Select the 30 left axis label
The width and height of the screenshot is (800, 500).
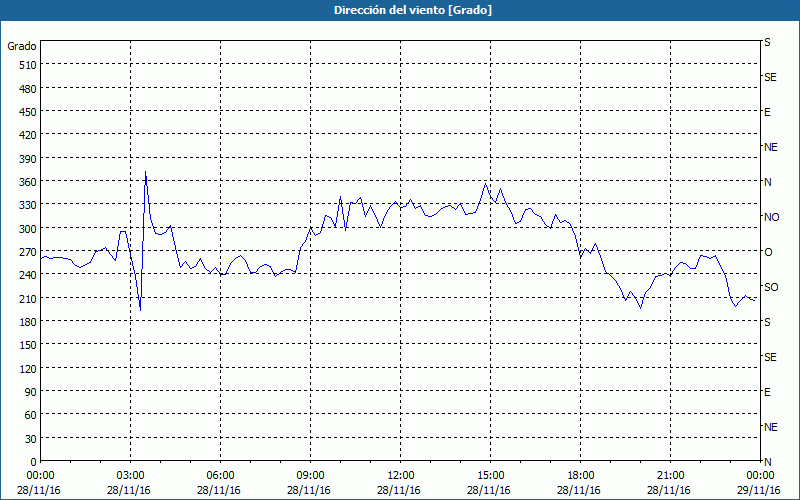pyautogui.click(x=31, y=439)
